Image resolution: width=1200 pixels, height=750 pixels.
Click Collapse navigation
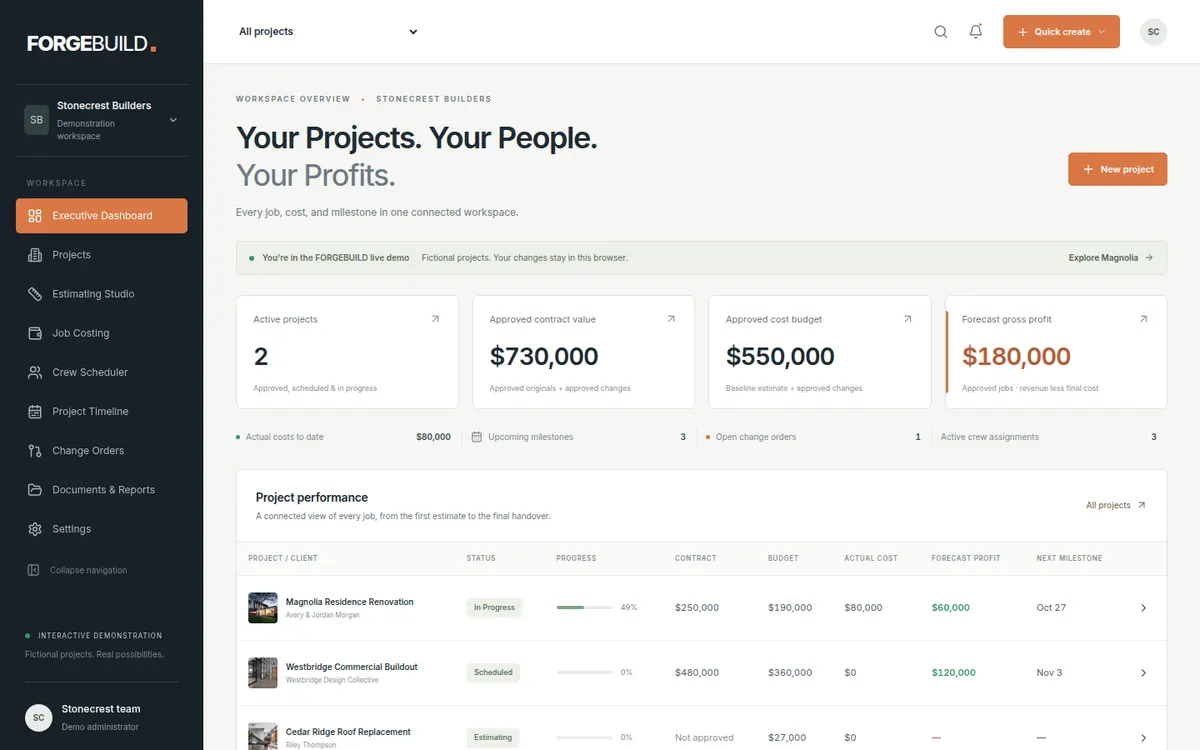77,570
